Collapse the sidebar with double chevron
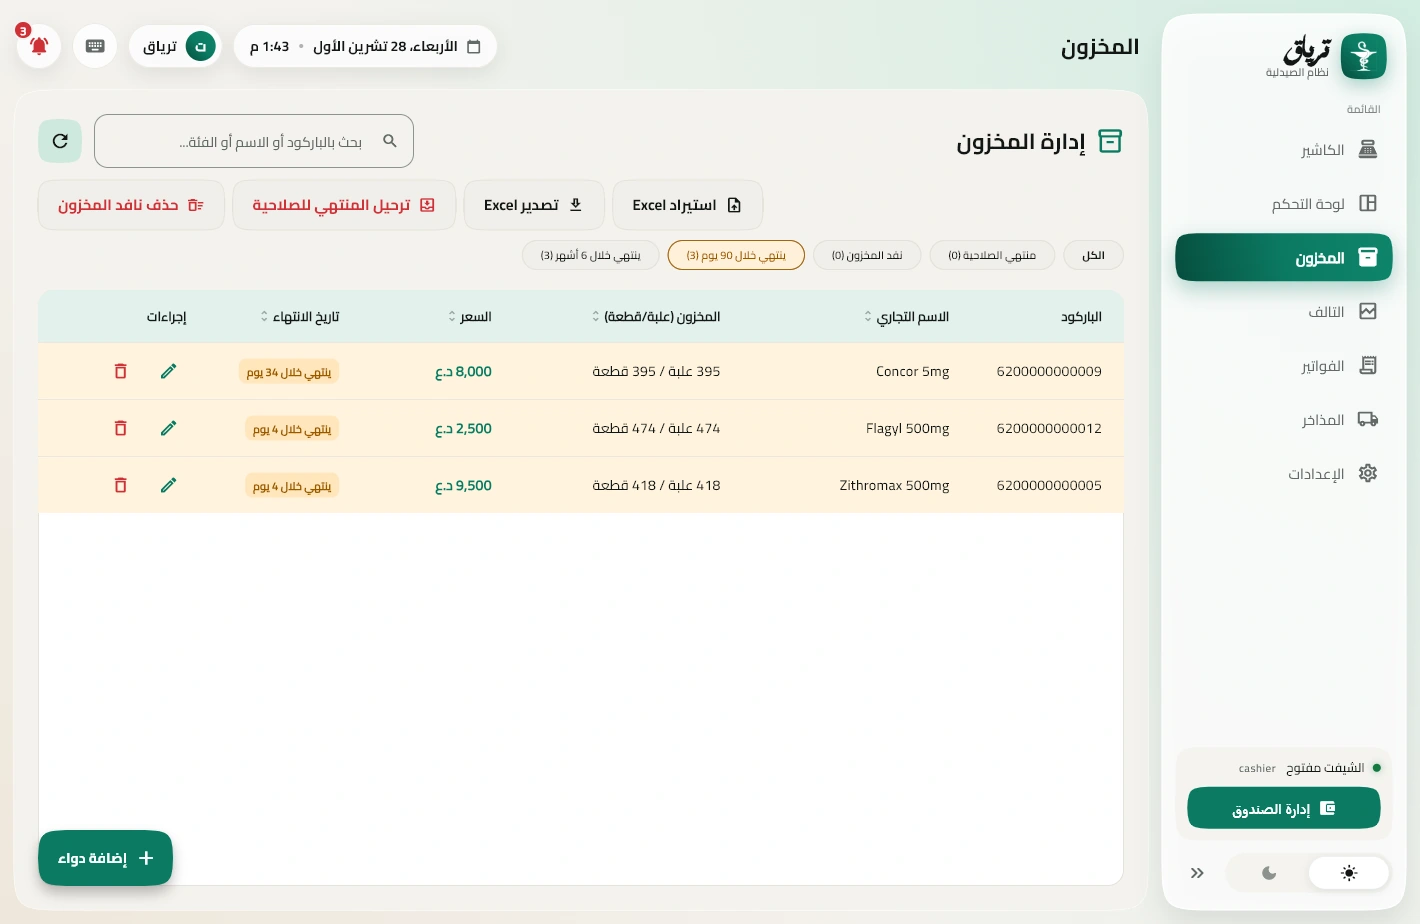 coord(1197,873)
